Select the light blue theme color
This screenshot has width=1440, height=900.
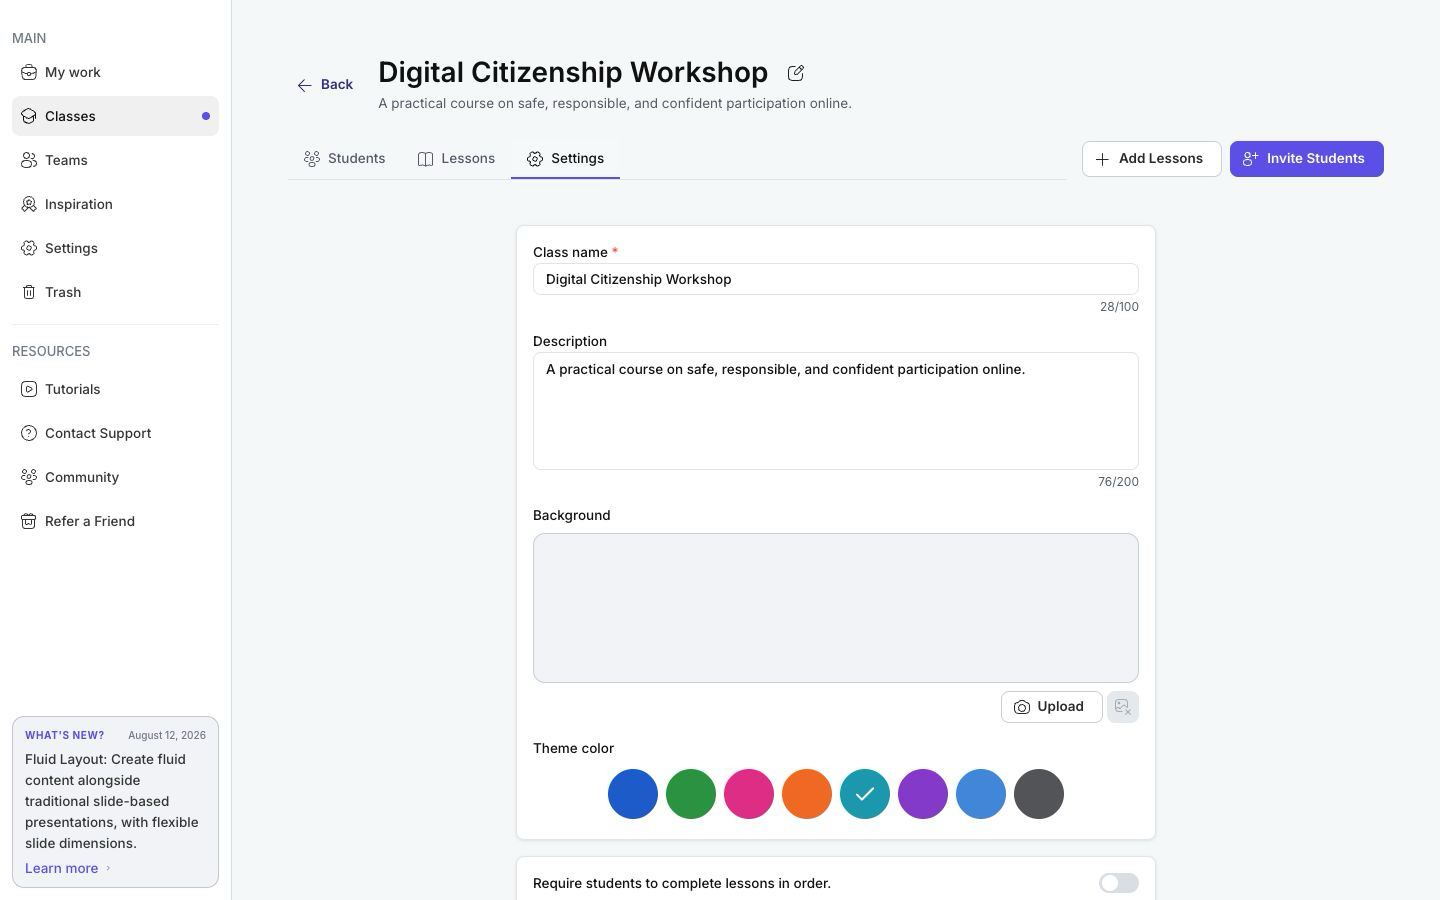(981, 794)
